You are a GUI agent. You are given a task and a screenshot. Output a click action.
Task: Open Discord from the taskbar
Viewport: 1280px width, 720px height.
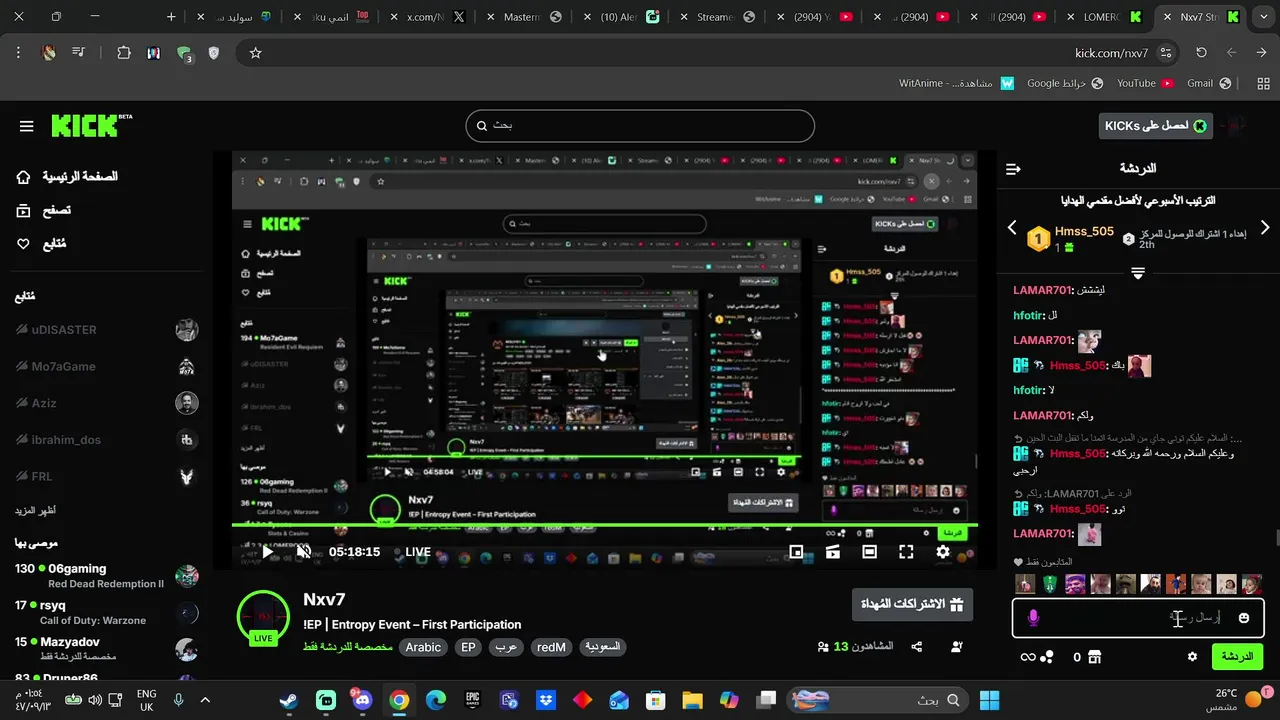[362, 700]
